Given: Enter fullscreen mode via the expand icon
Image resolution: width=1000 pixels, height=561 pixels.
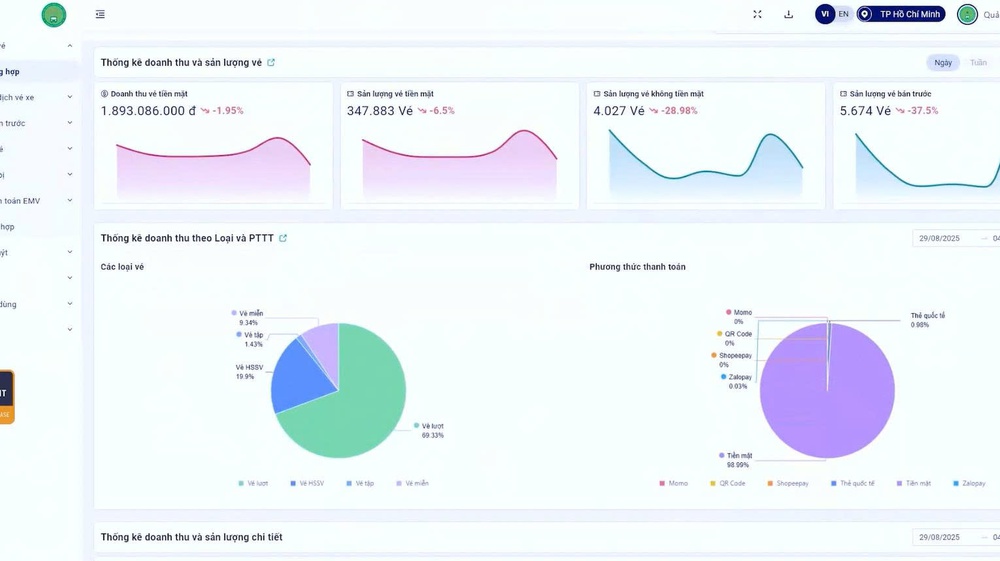Looking at the screenshot, I should pyautogui.click(x=757, y=14).
